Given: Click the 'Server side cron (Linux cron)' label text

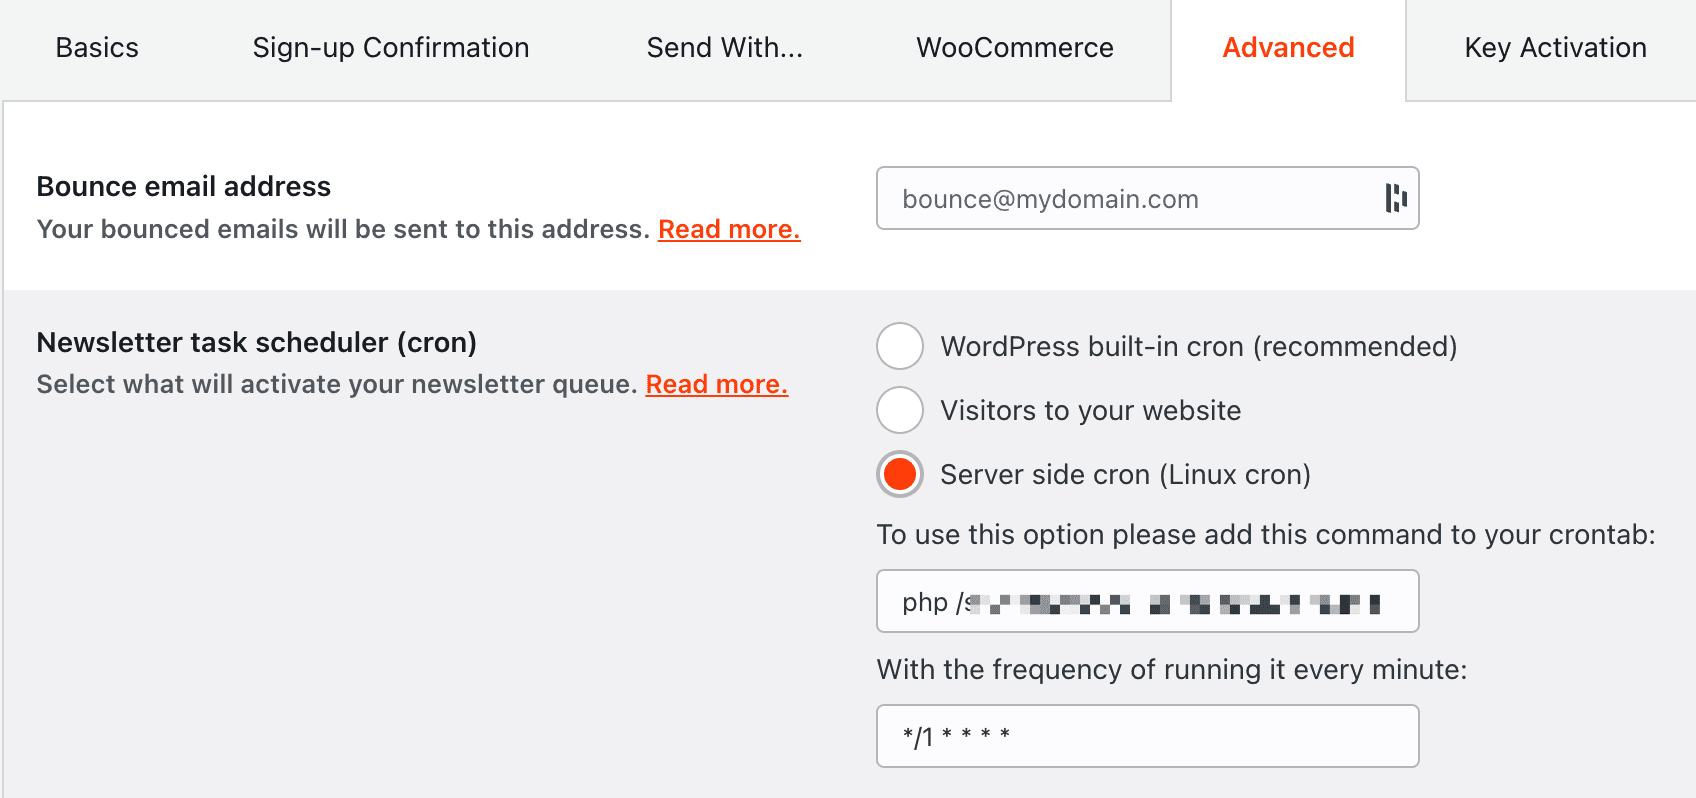Looking at the screenshot, I should (1125, 474).
